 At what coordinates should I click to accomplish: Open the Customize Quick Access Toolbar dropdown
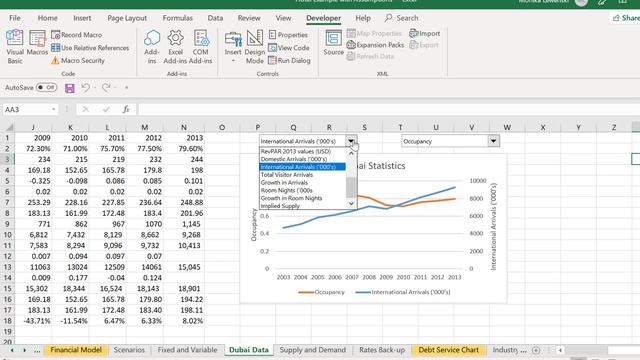click(x=127, y=87)
